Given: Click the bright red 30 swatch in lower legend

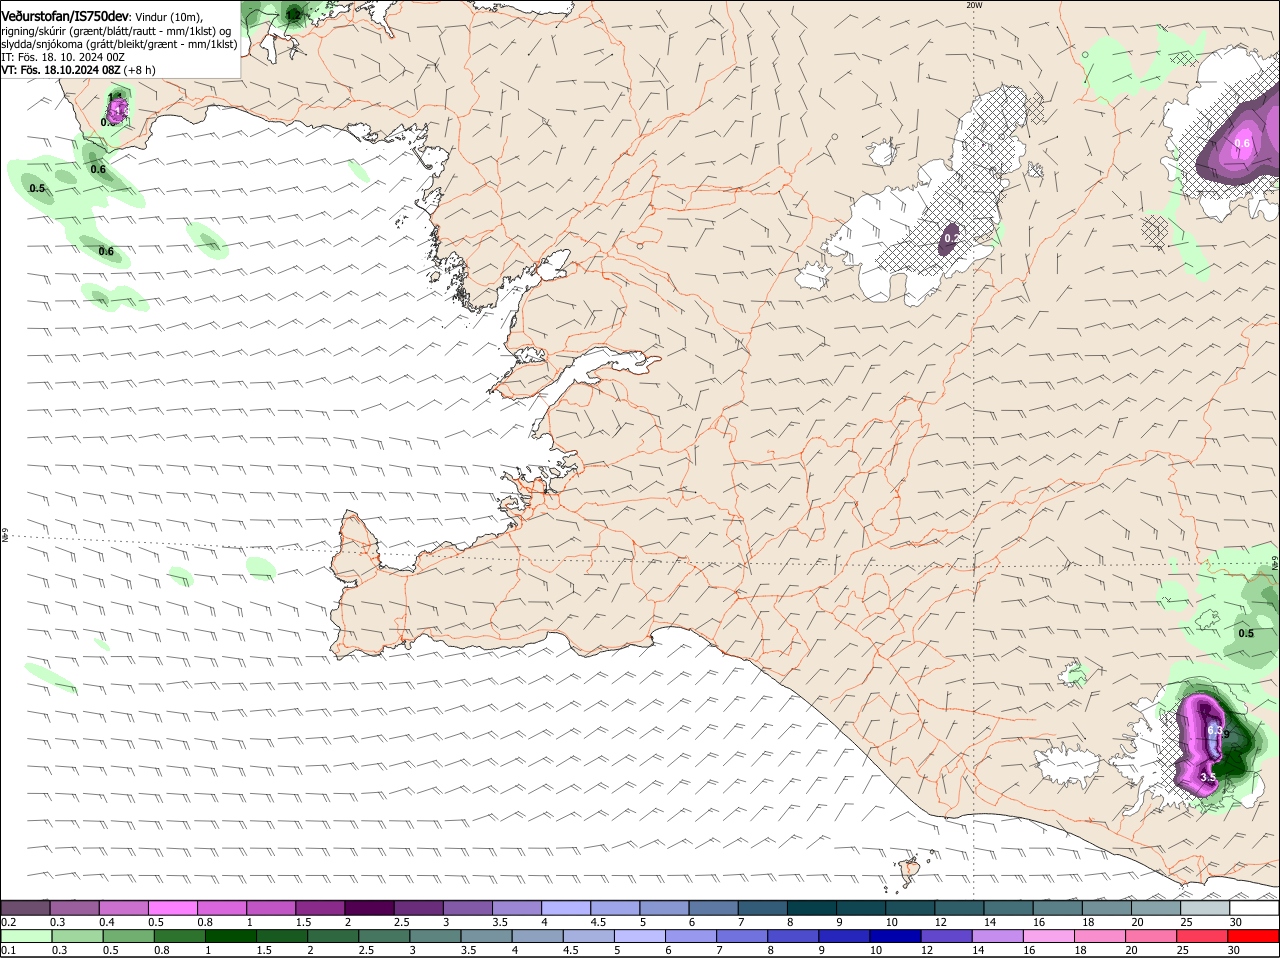Looking at the screenshot, I should pos(1254,935).
